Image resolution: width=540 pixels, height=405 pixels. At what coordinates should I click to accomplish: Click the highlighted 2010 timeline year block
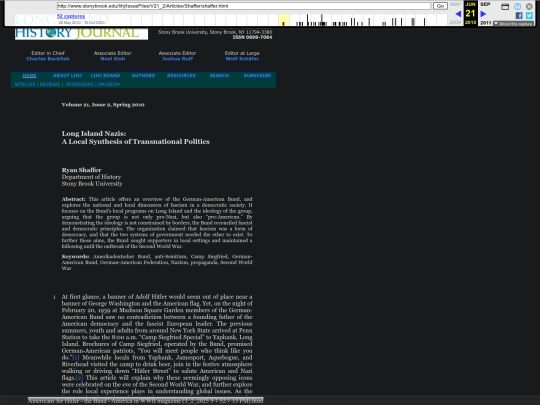click(x=283, y=20)
